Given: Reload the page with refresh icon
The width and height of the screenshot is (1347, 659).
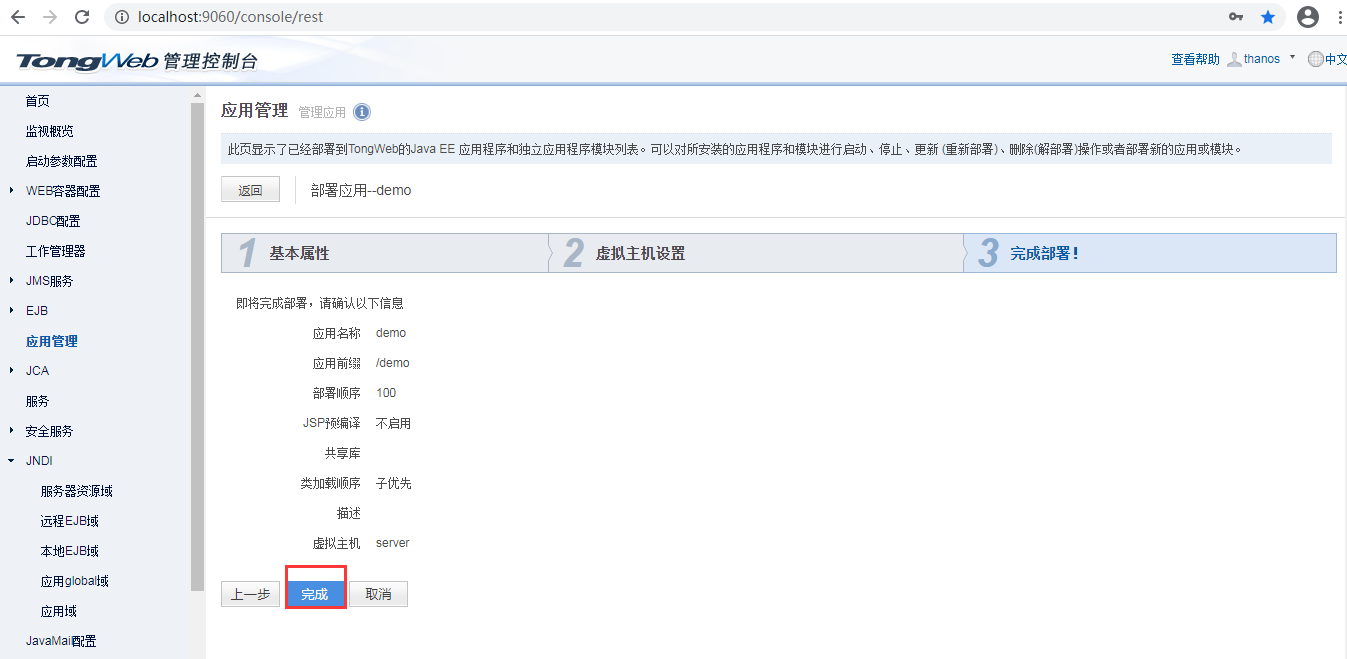Looking at the screenshot, I should coord(82,17).
